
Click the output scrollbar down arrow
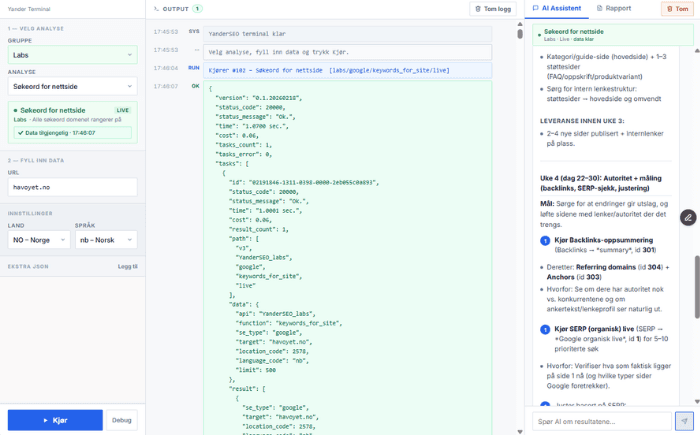(x=520, y=431)
